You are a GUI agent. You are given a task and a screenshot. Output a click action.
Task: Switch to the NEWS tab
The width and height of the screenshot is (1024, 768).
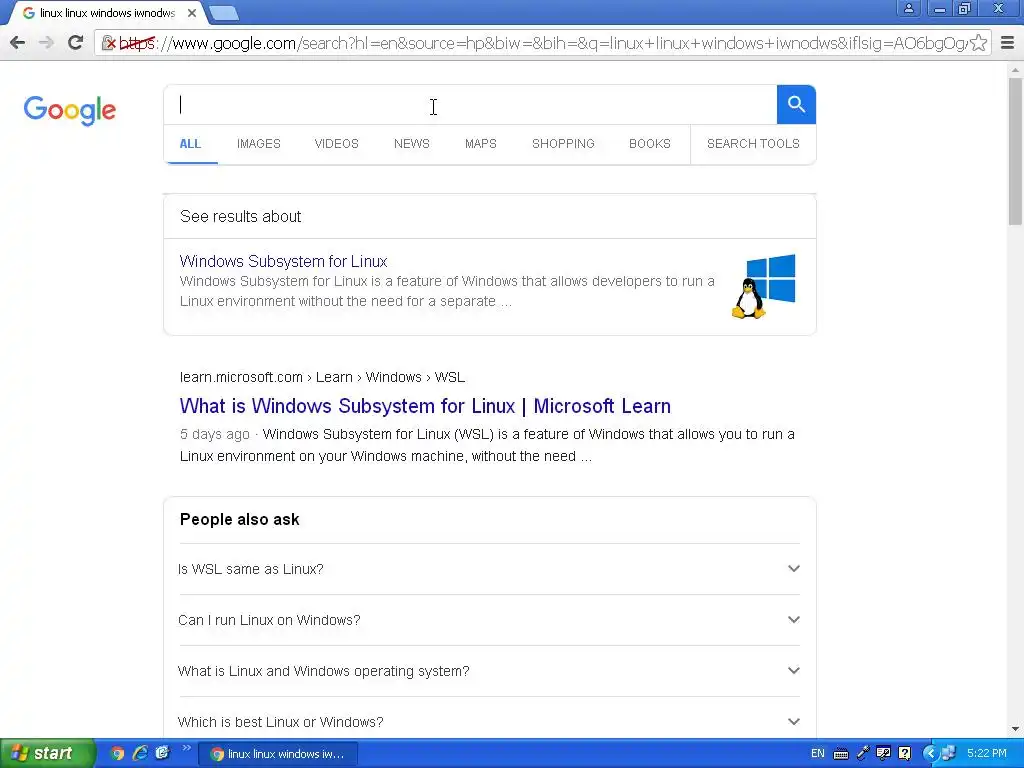(x=411, y=144)
